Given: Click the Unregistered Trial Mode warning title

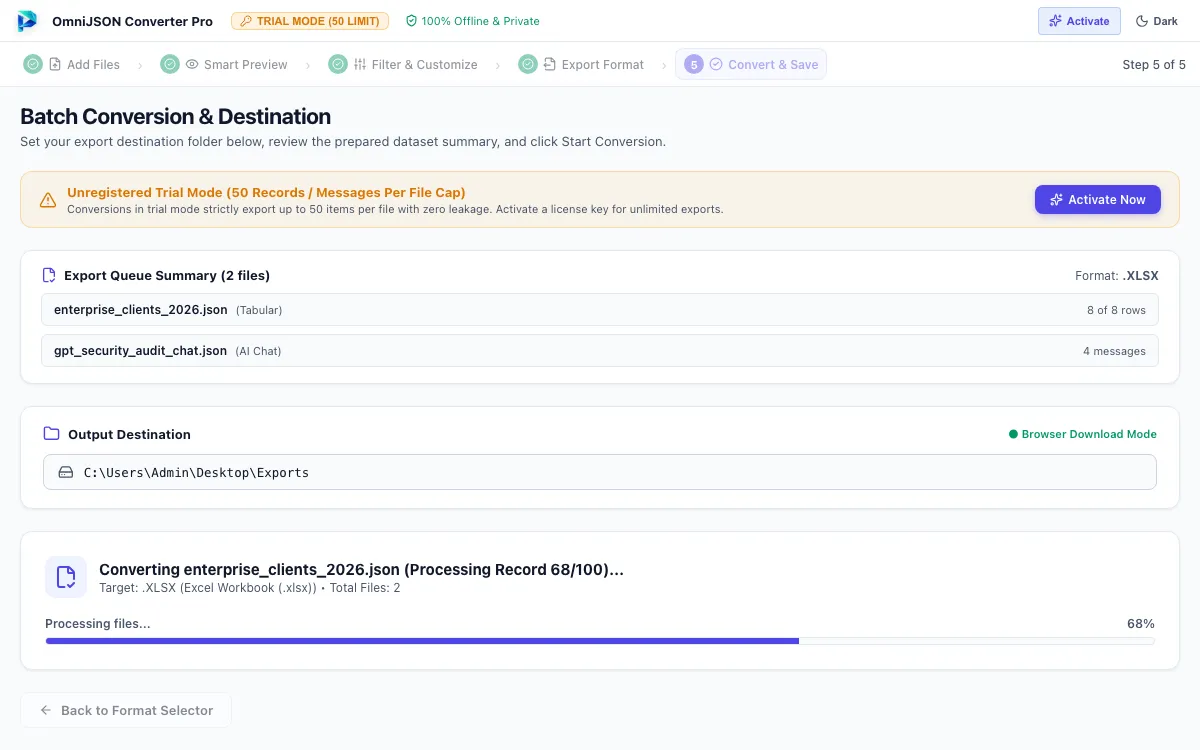Looking at the screenshot, I should [x=266, y=192].
